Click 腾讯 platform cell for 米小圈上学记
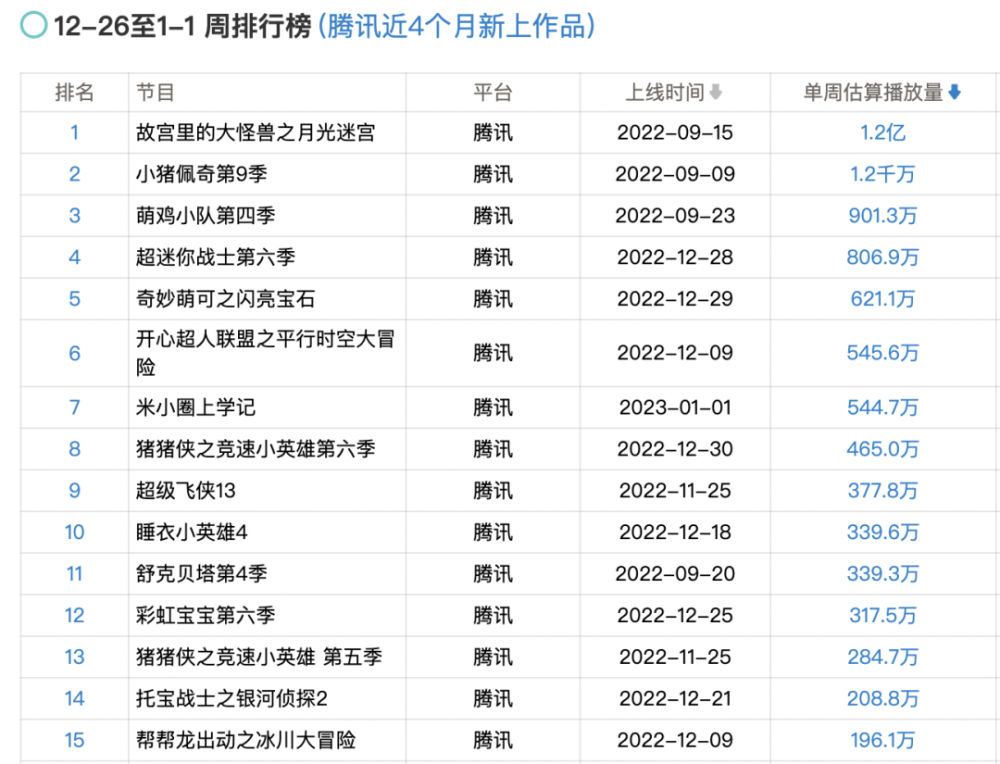 pos(492,407)
